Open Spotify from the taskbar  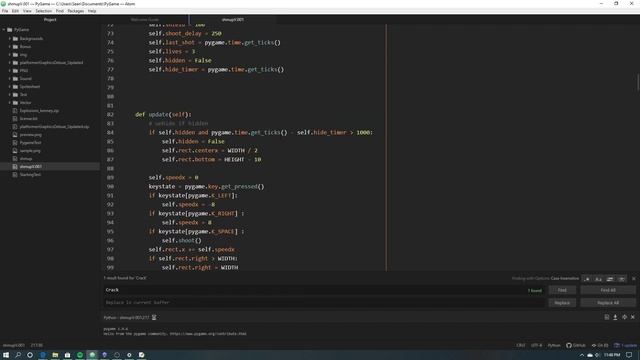[80, 355]
